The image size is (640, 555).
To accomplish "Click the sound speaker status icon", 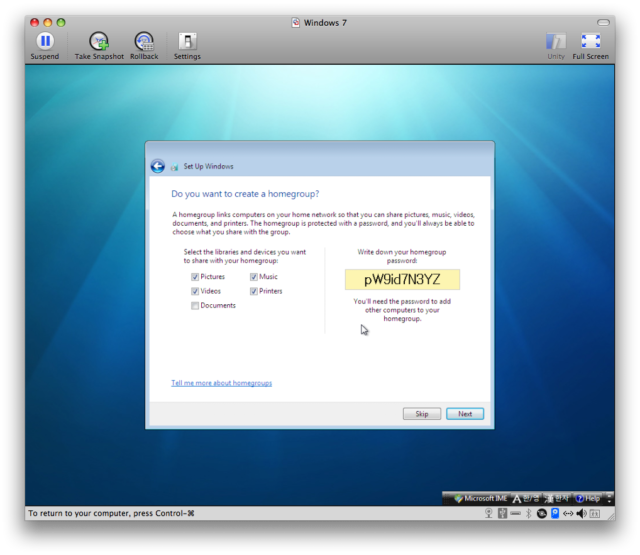I will point(581,513).
